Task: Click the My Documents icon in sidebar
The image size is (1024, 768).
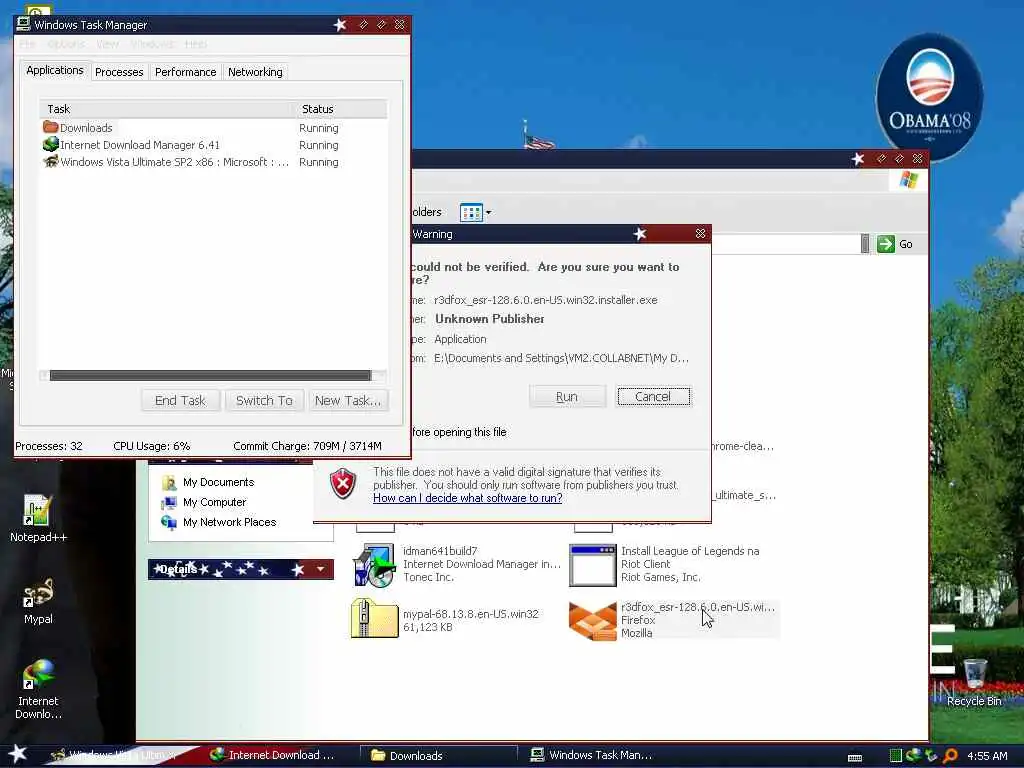Action: (x=169, y=483)
